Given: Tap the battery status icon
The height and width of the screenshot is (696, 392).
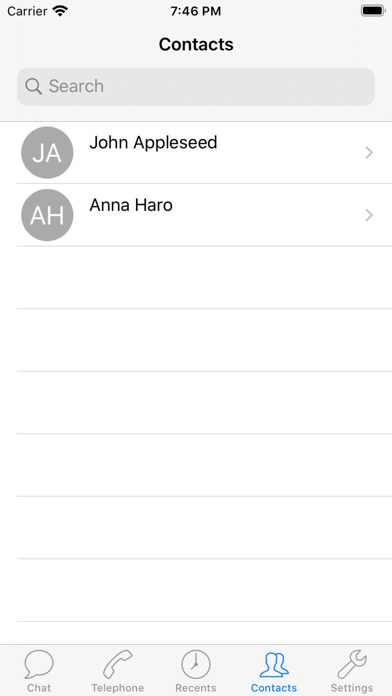Looking at the screenshot, I should (373, 11).
